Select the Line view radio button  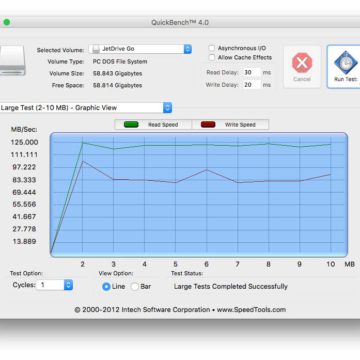pos(106,286)
